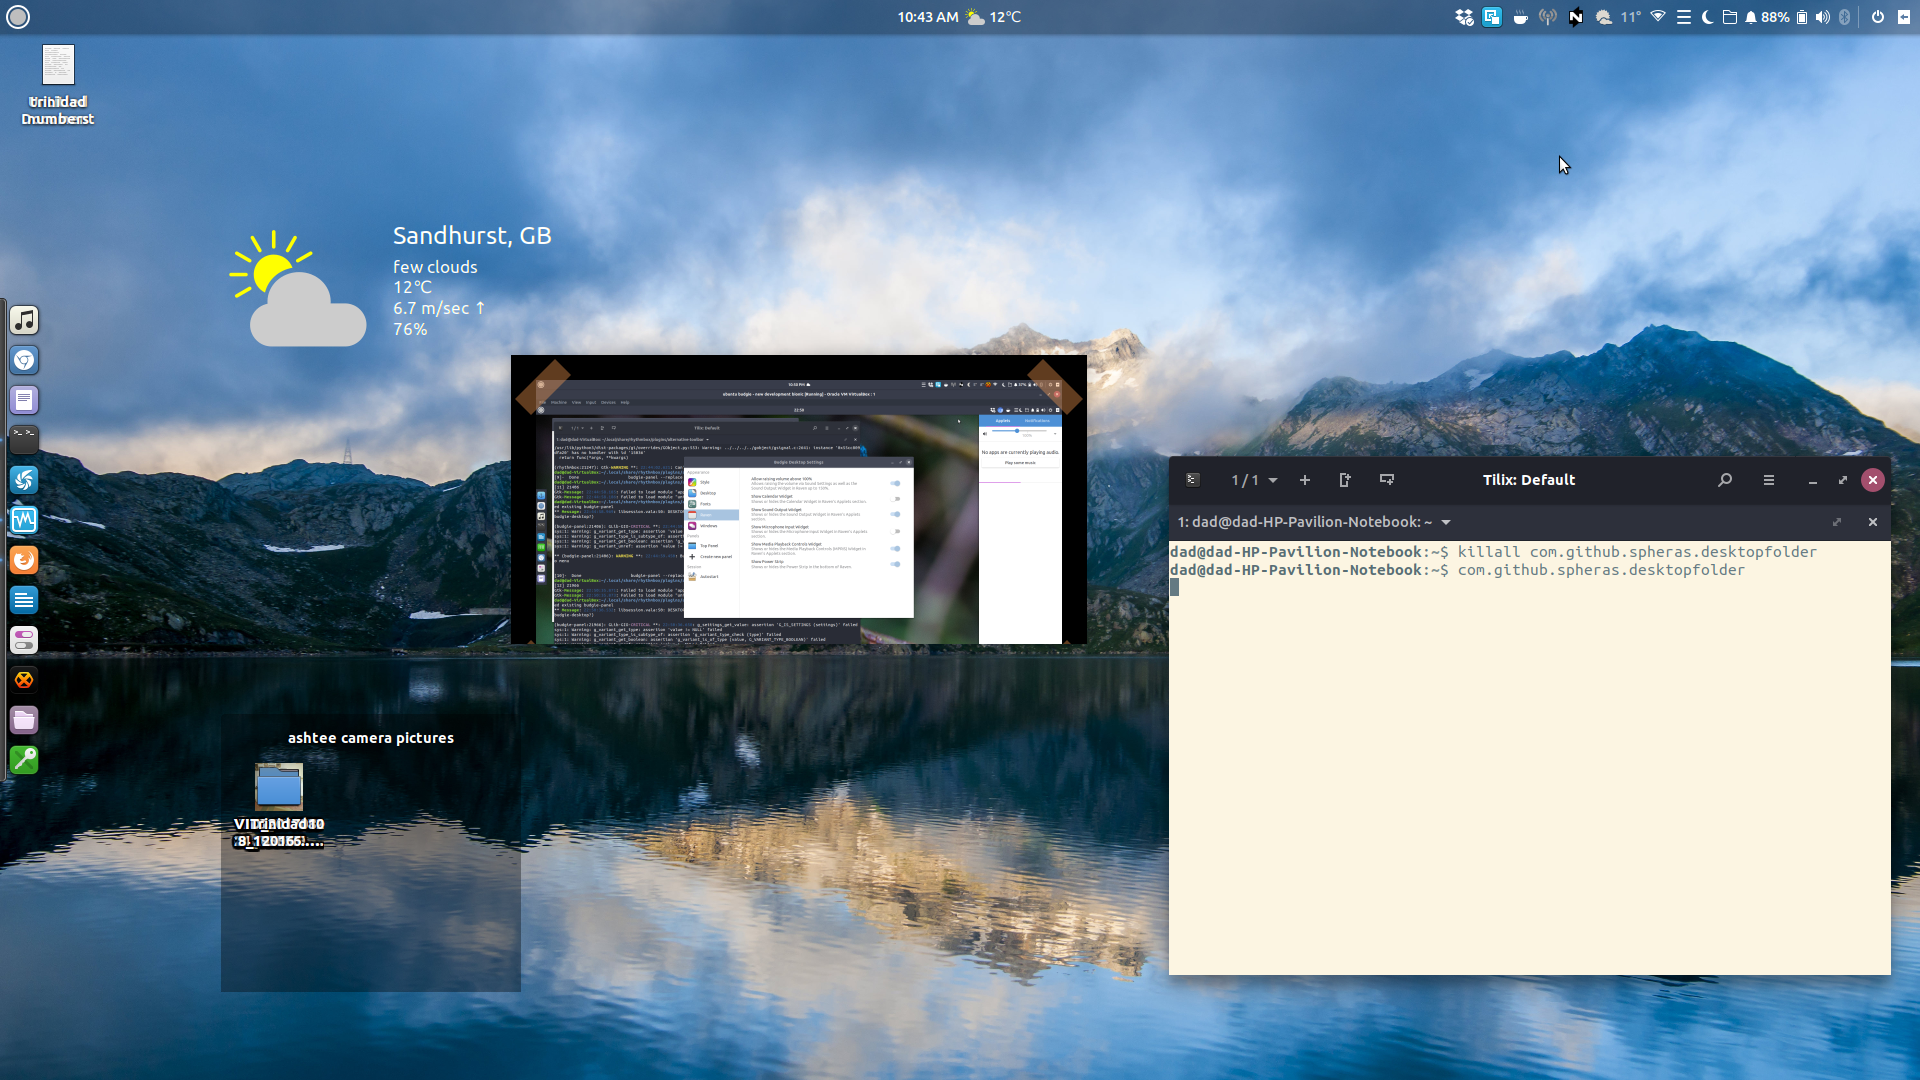Add a new Tilix session with plus button

click(x=1305, y=480)
